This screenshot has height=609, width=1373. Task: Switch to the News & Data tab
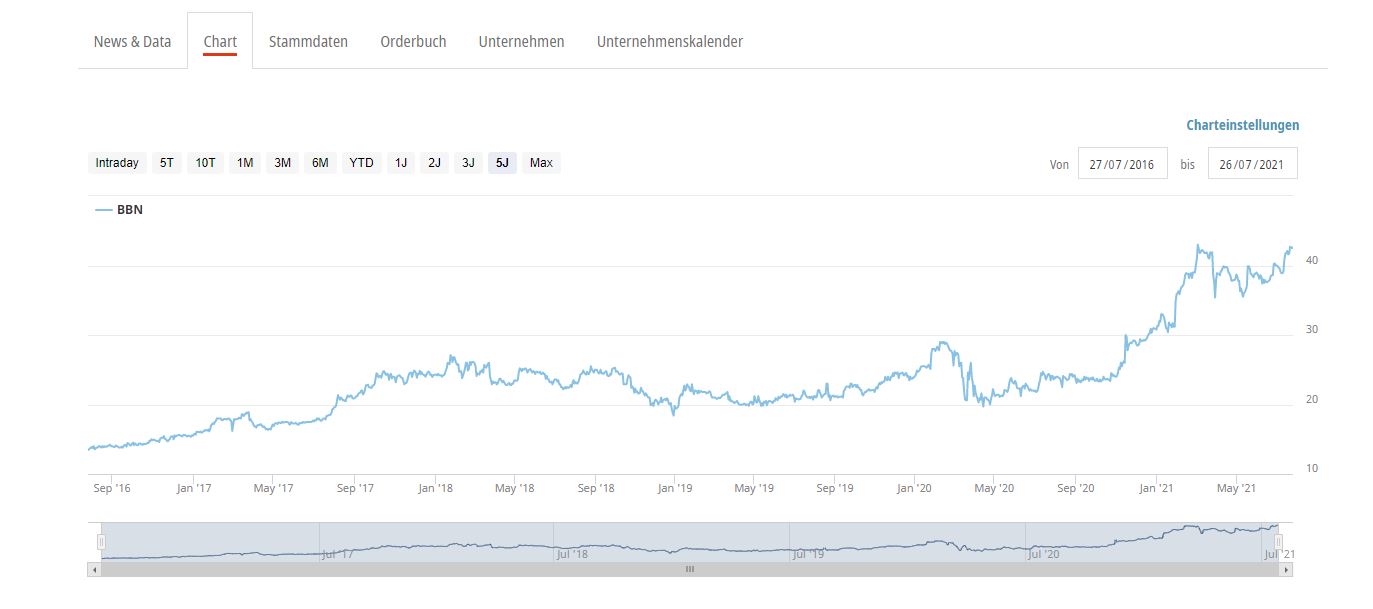[x=132, y=42]
